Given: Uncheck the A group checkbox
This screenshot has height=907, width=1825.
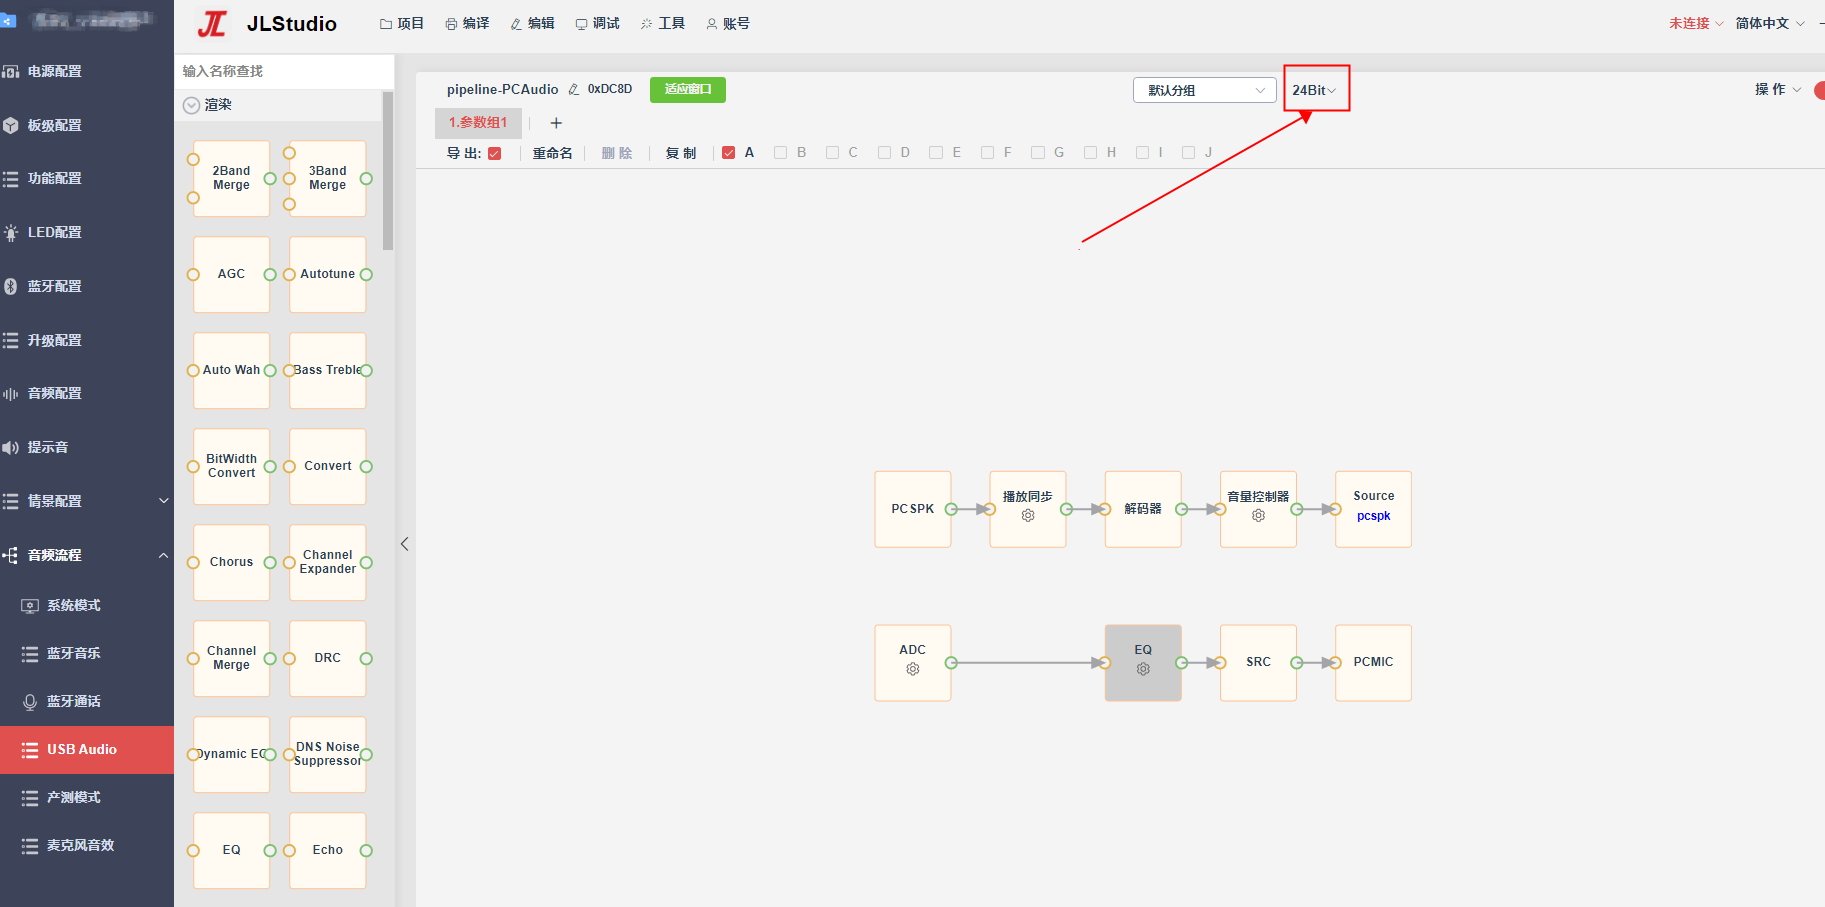Looking at the screenshot, I should [729, 153].
